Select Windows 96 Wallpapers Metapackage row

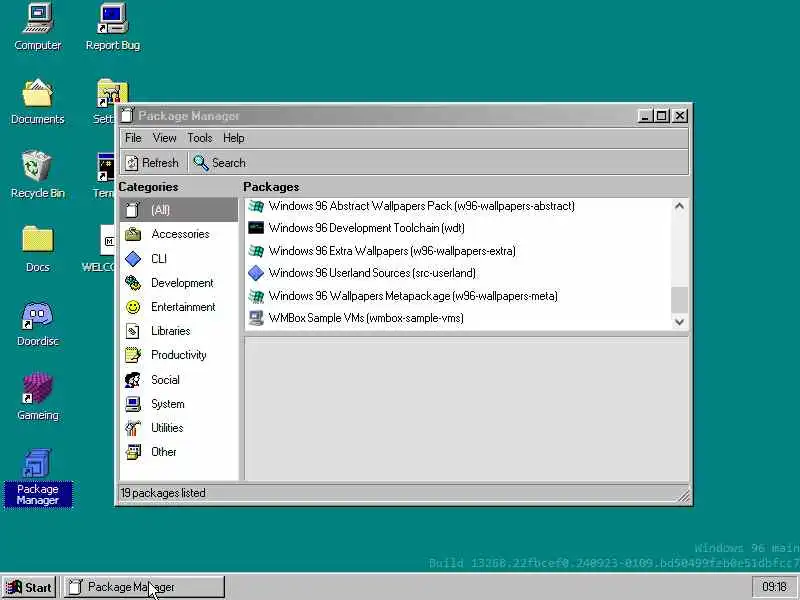point(458,296)
